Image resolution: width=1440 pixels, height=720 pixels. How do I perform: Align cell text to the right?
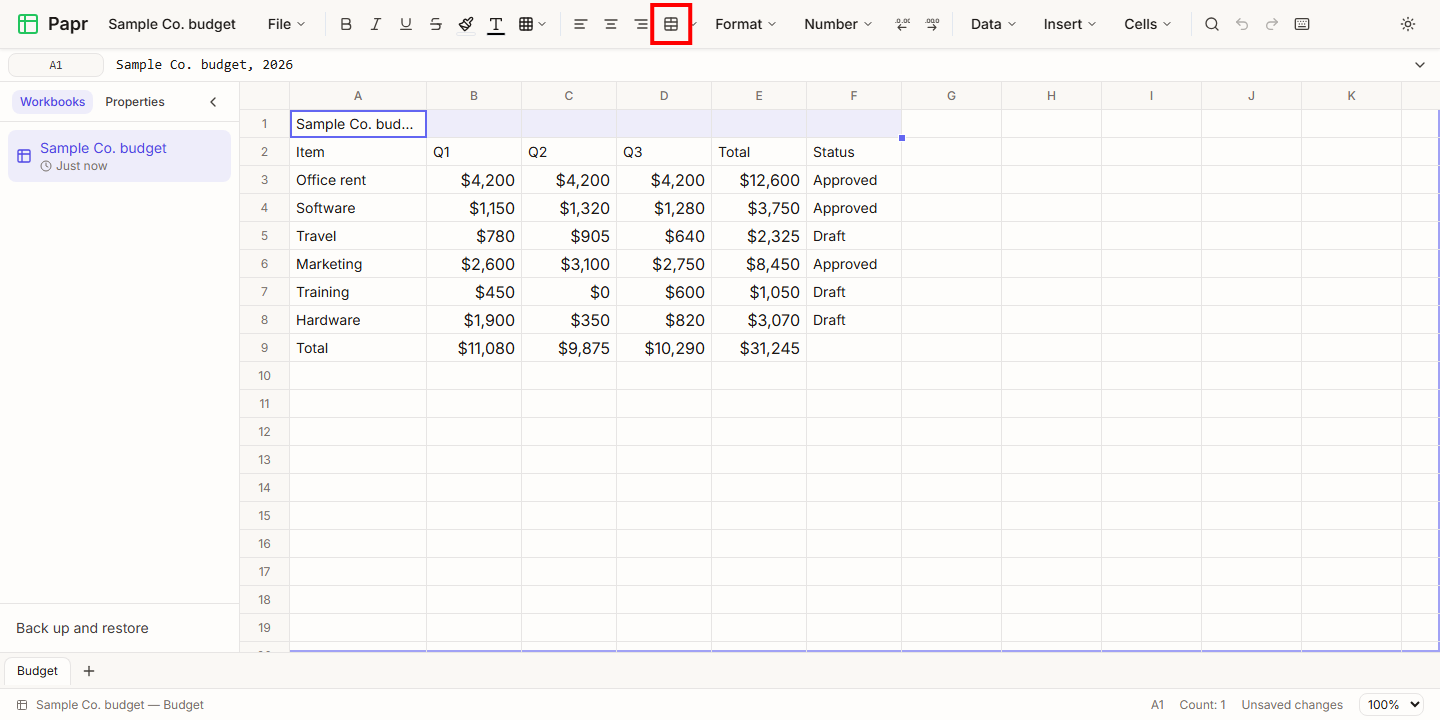coord(640,24)
